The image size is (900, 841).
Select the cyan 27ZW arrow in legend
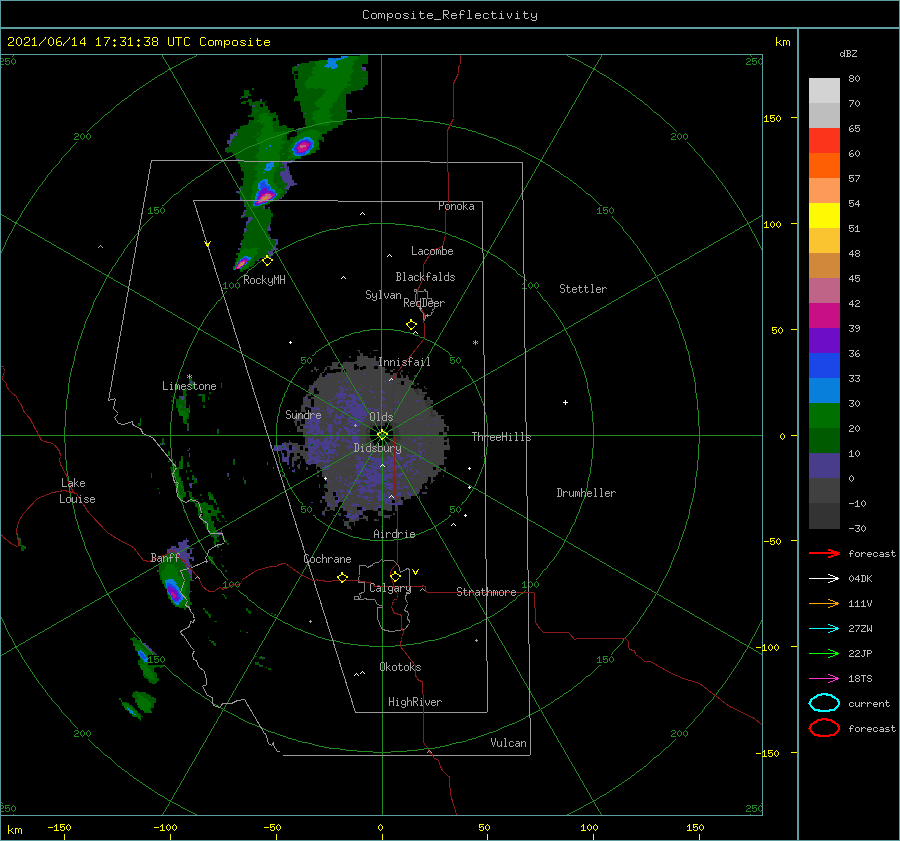[x=824, y=629]
